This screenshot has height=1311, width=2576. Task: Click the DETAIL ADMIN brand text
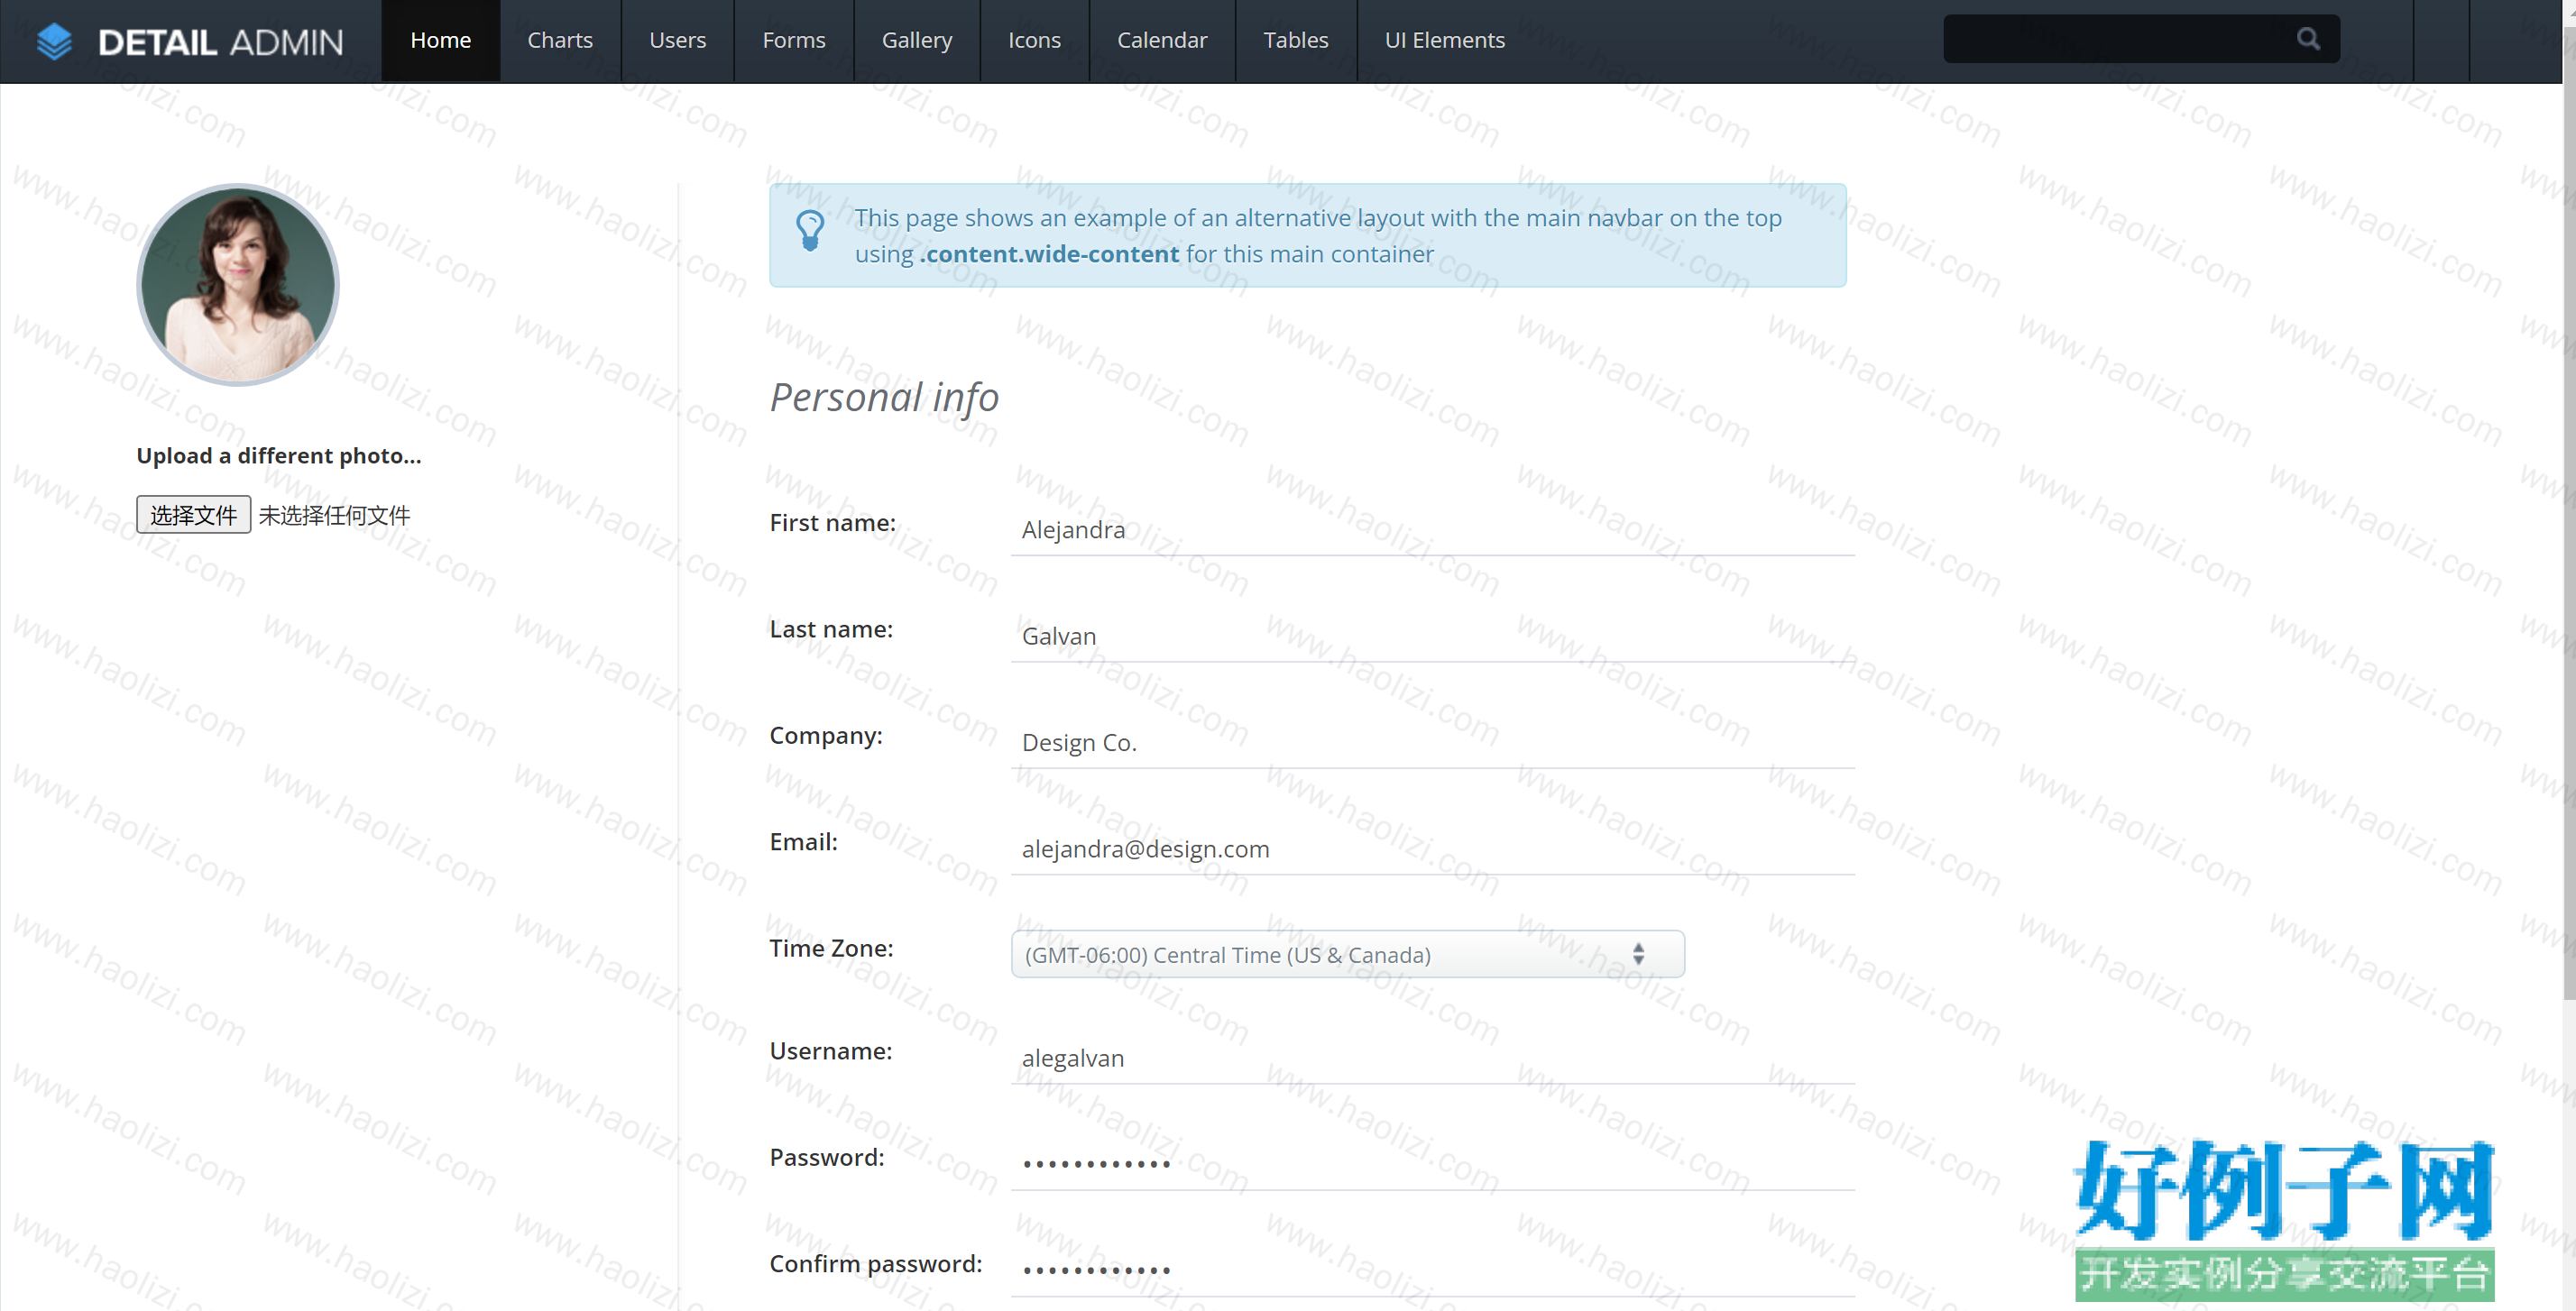(x=220, y=42)
